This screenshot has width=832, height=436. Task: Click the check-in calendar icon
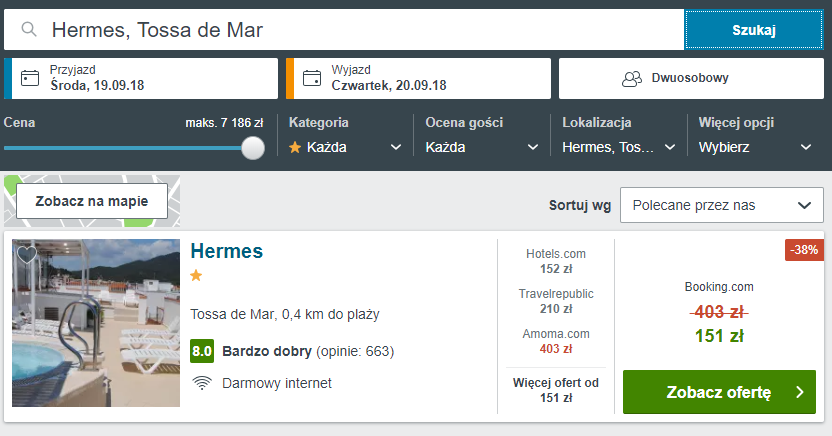click(30, 78)
